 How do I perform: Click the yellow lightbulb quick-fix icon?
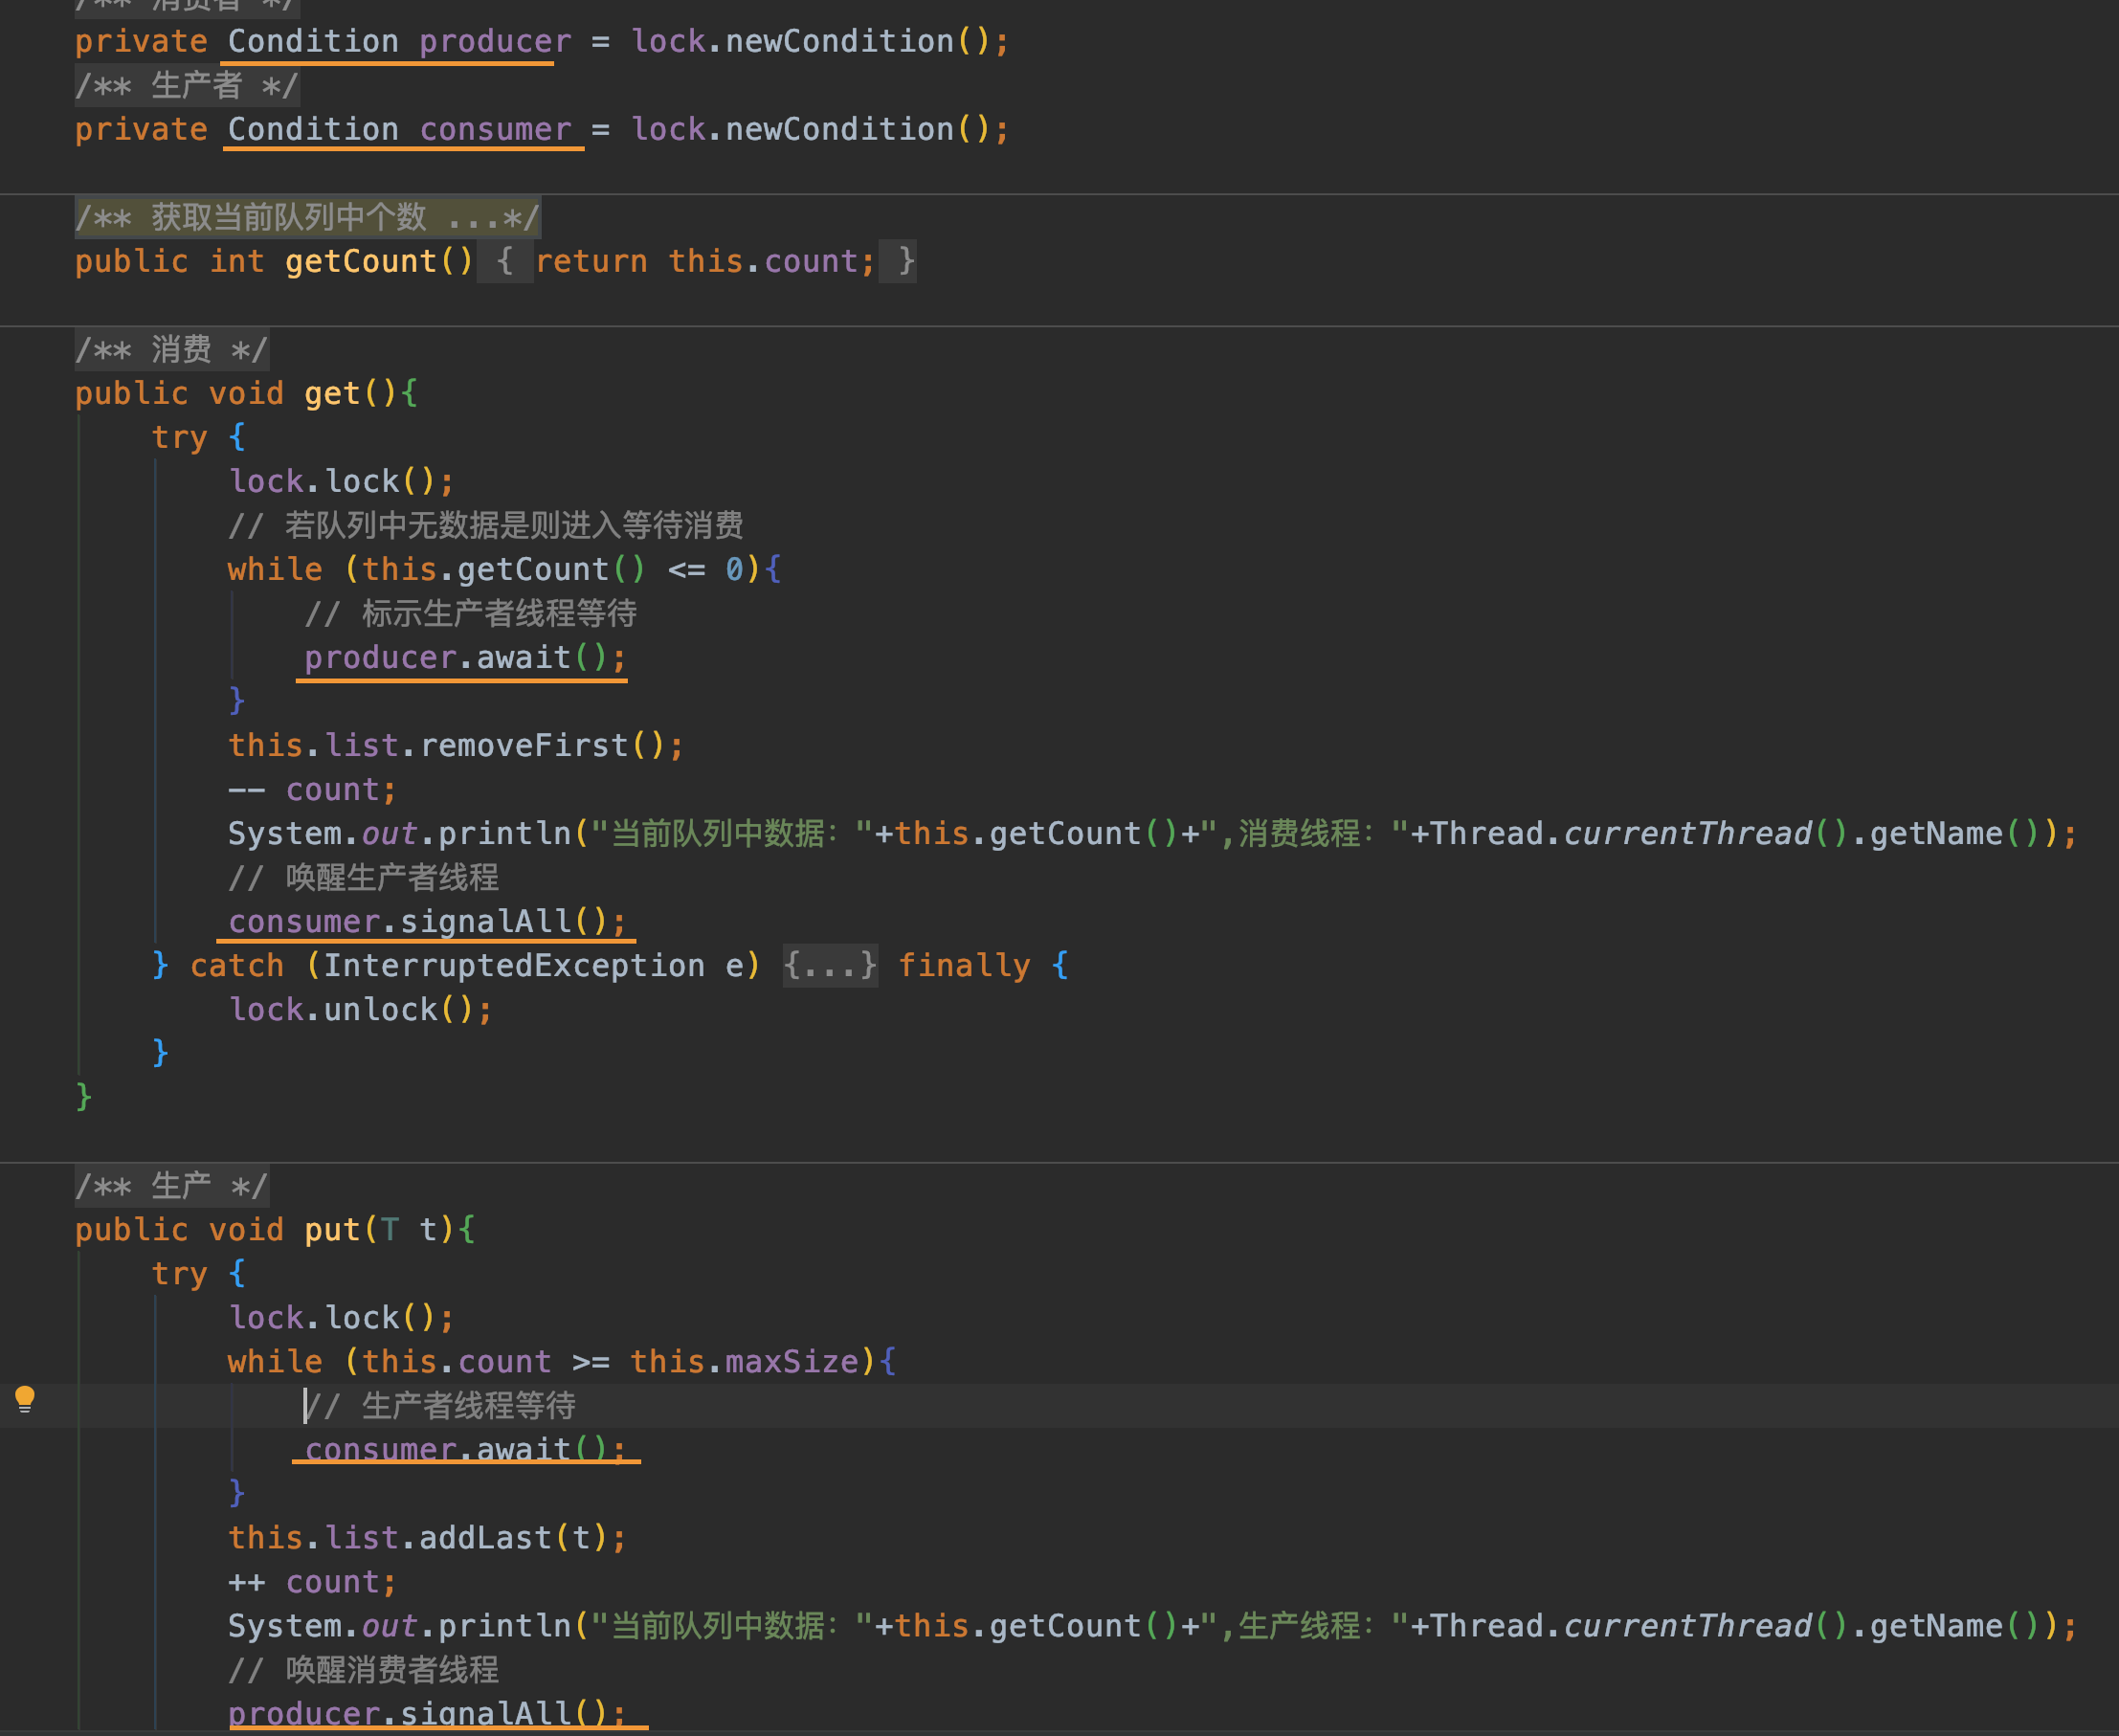click(25, 1398)
